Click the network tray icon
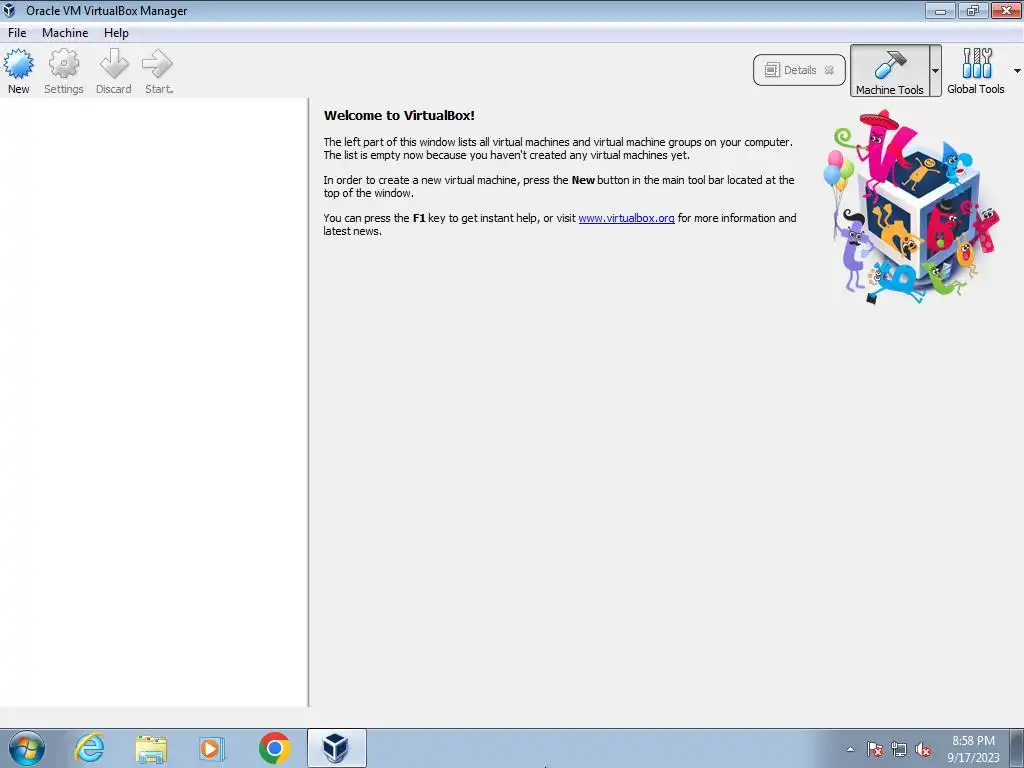This screenshot has width=1024, height=768. tap(899, 749)
